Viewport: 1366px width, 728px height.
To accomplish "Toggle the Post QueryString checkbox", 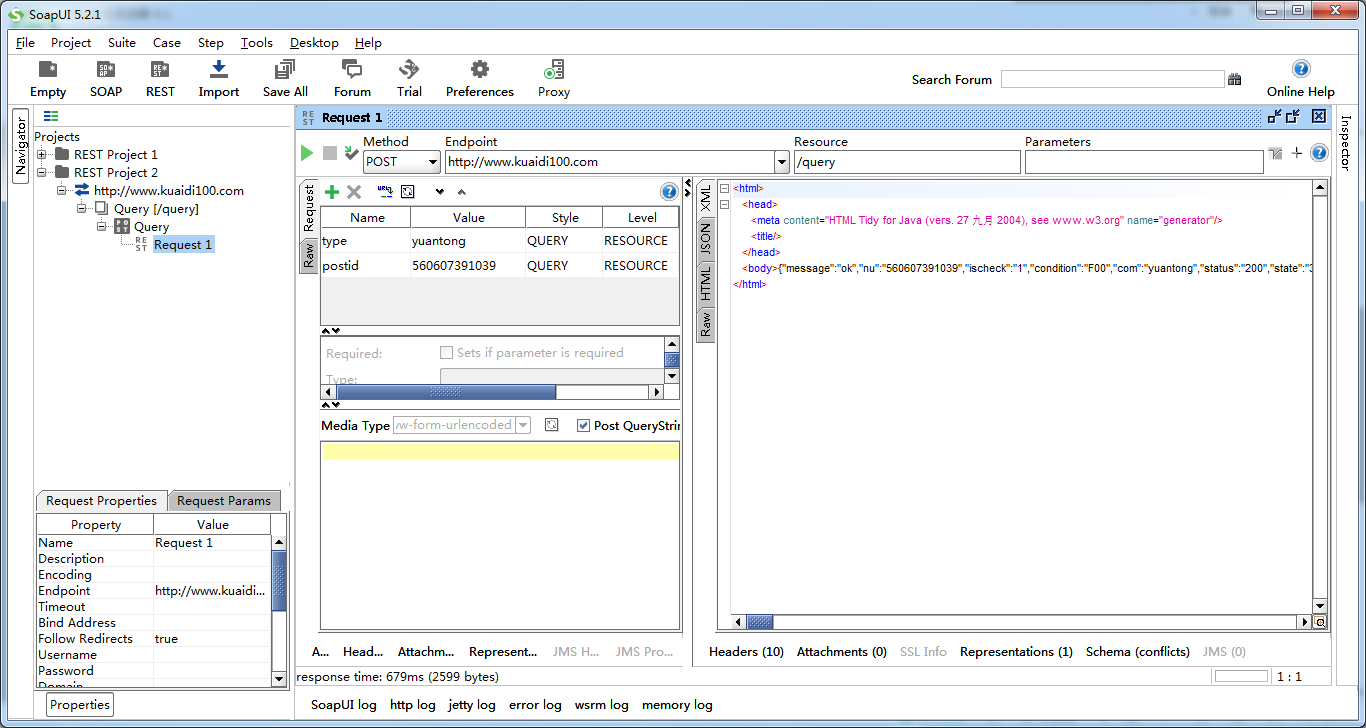I will [583, 425].
